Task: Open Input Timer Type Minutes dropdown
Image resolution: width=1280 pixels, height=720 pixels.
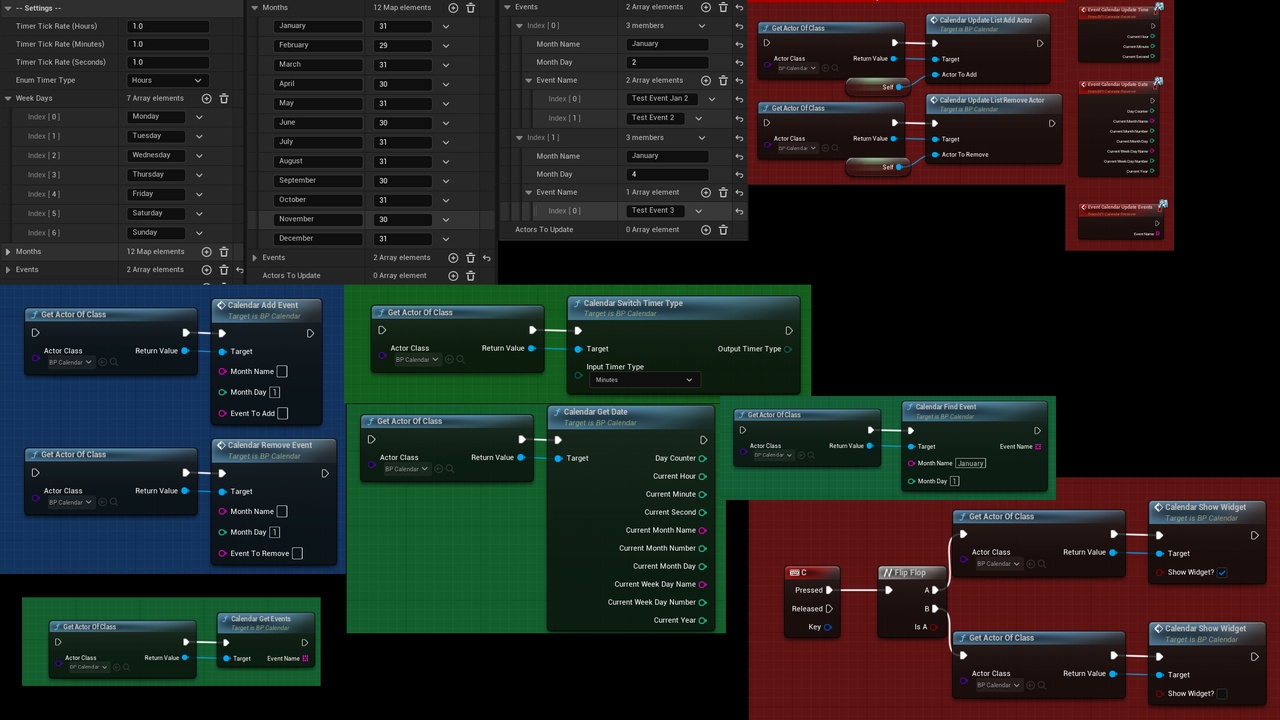Action: point(643,380)
